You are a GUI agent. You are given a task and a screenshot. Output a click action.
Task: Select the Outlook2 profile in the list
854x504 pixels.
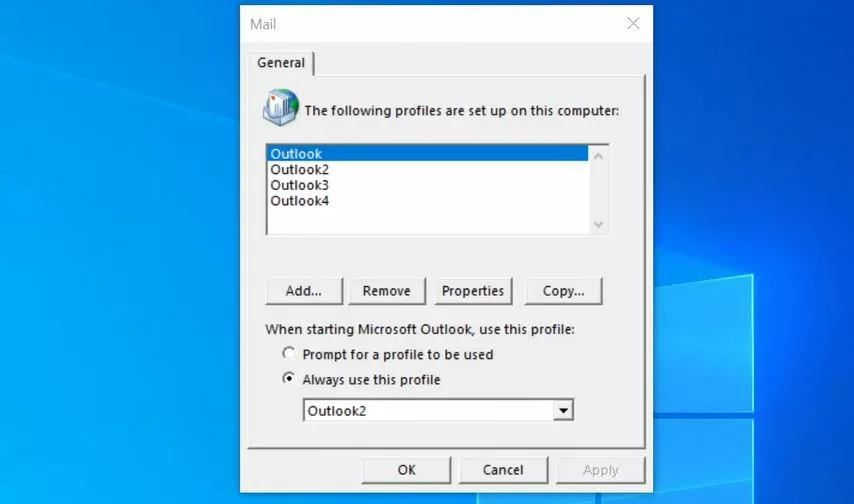click(428, 169)
